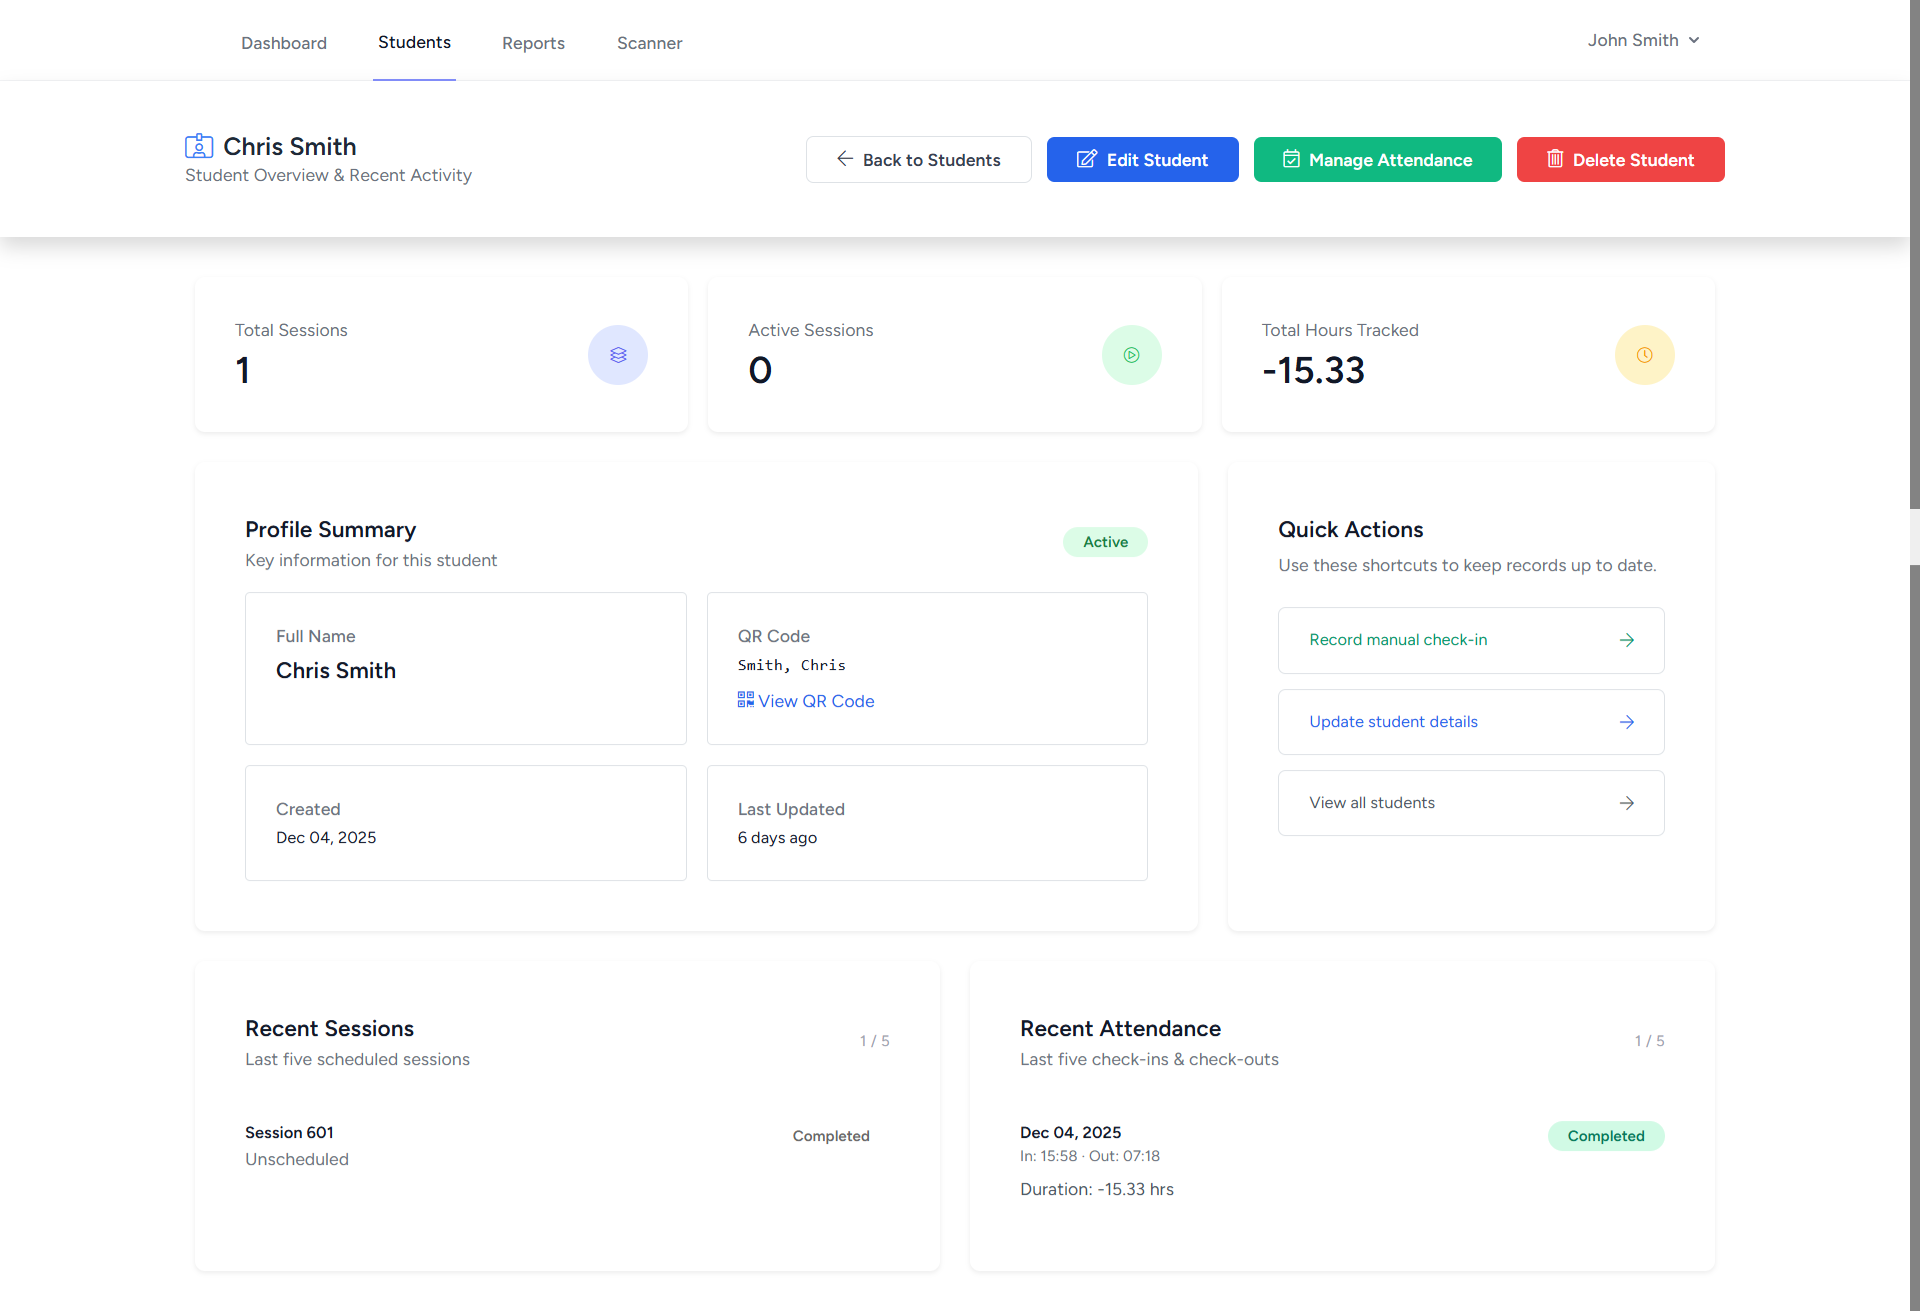Viewport: 1920px width, 1311px height.
Task: Open Manage Attendance
Action: click(x=1377, y=160)
